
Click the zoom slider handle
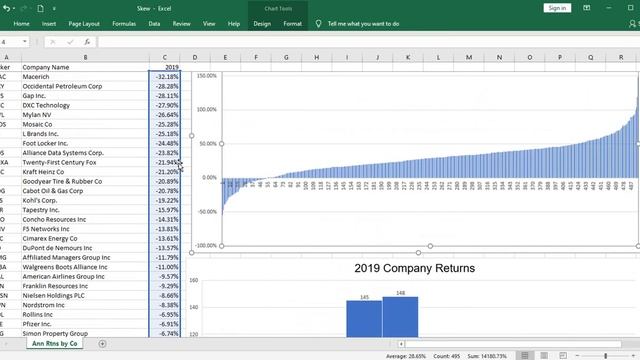[606, 356]
